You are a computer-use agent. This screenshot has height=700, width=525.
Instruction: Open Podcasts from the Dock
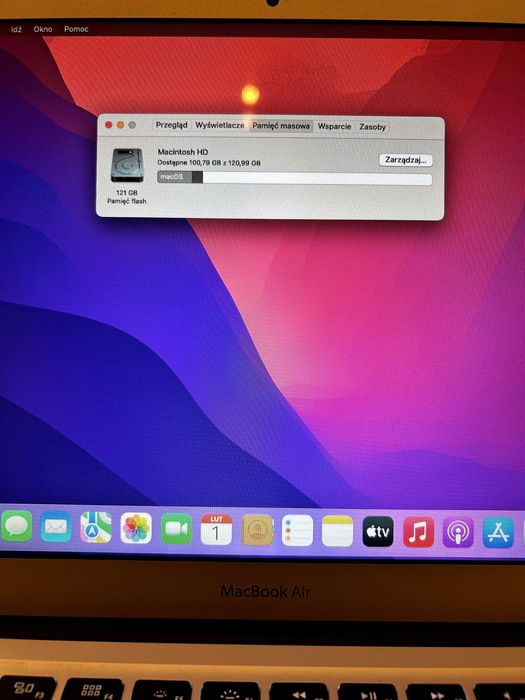click(x=458, y=532)
